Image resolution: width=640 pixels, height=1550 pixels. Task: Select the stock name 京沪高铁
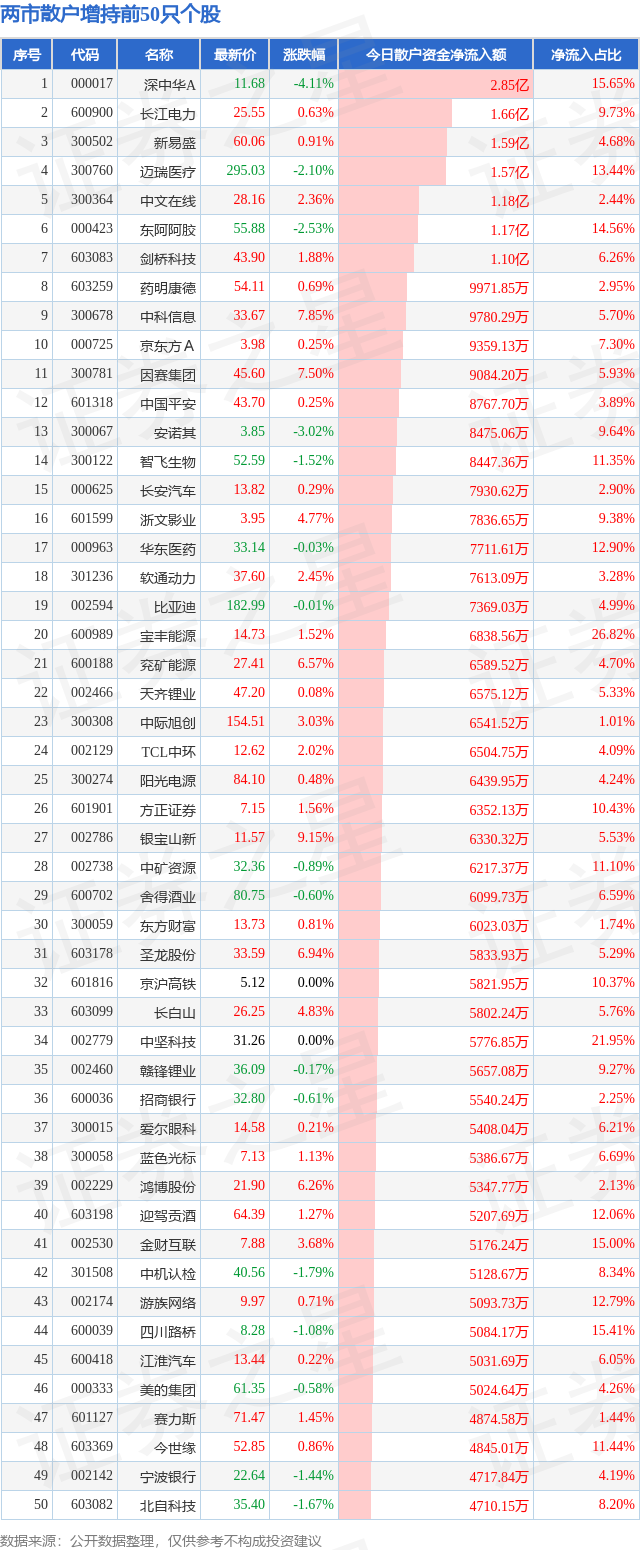169,983
